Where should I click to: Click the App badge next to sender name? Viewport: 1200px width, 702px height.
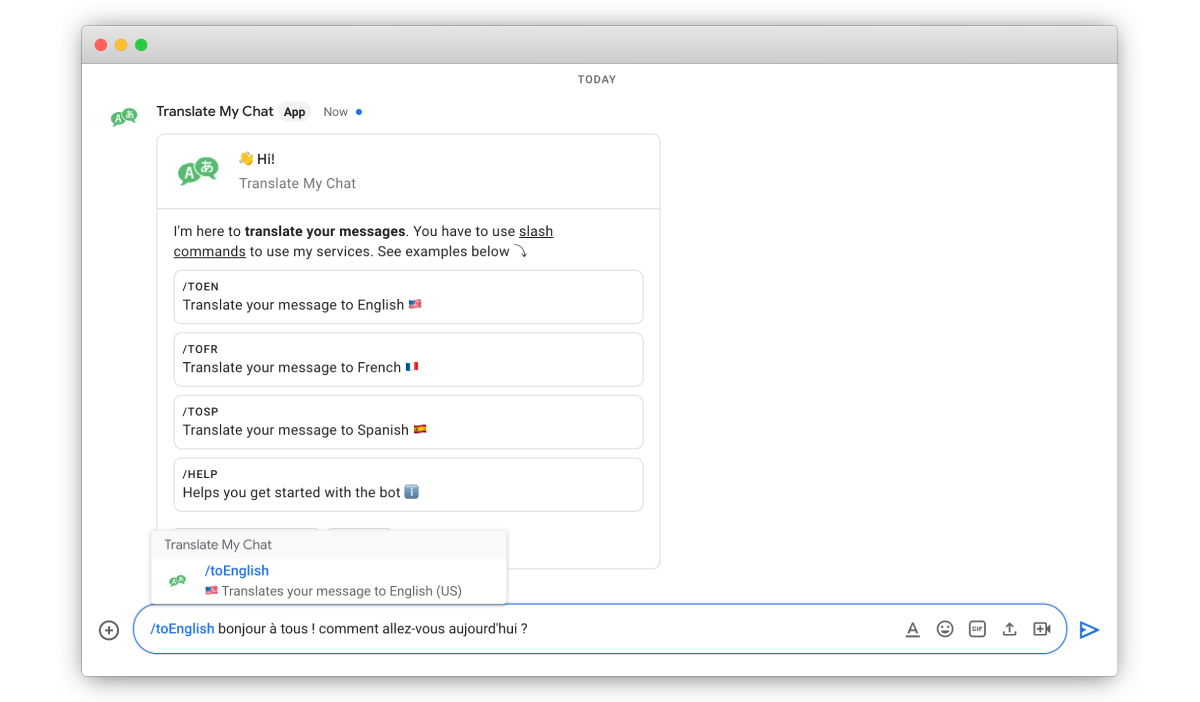294,112
